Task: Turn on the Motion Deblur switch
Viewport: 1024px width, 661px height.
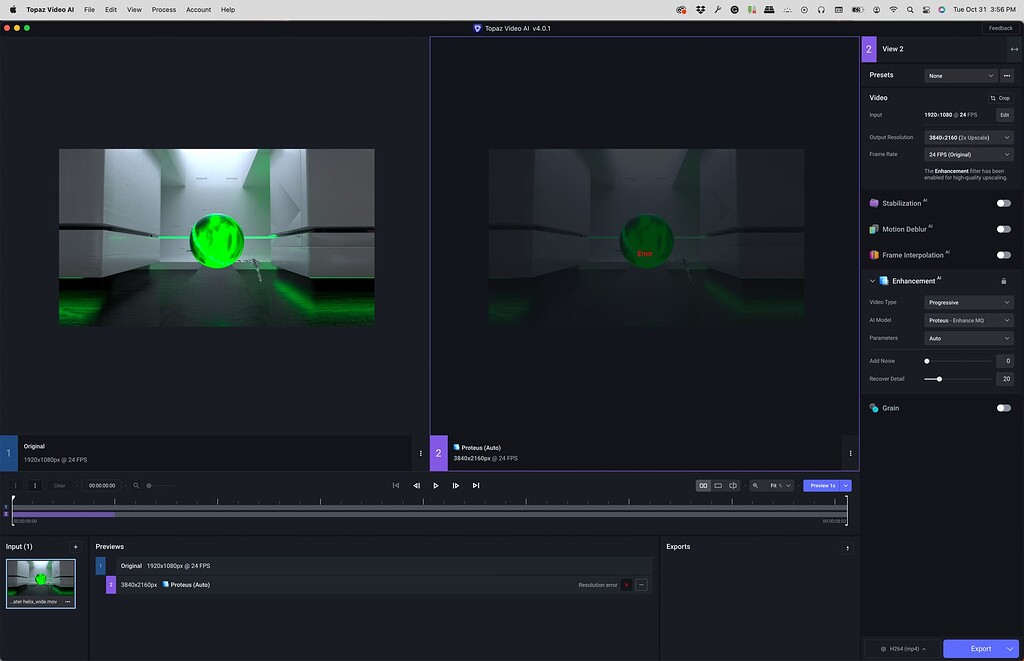Action: tap(1003, 229)
